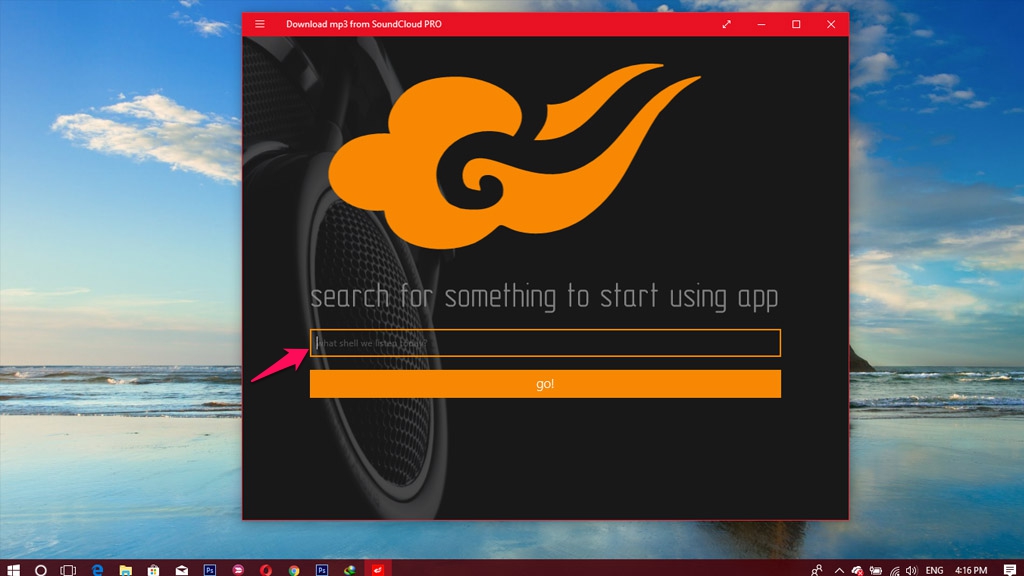This screenshot has width=1024, height=576.
Task: Select the red SoundCloud downloader taskbar icon
Action: click(377, 570)
